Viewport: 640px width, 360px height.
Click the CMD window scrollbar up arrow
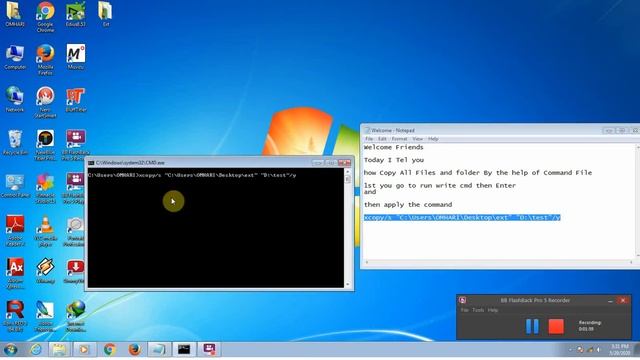[348, 171]
